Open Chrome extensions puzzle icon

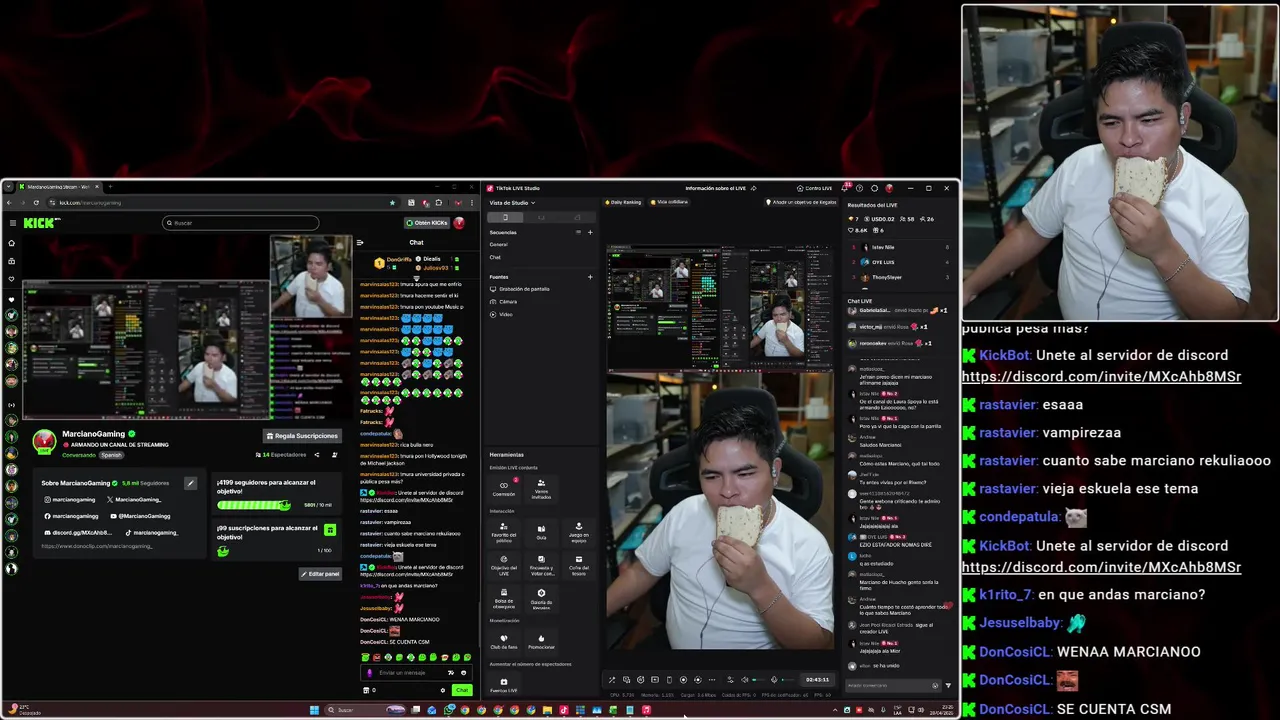(x=438, y=203)
